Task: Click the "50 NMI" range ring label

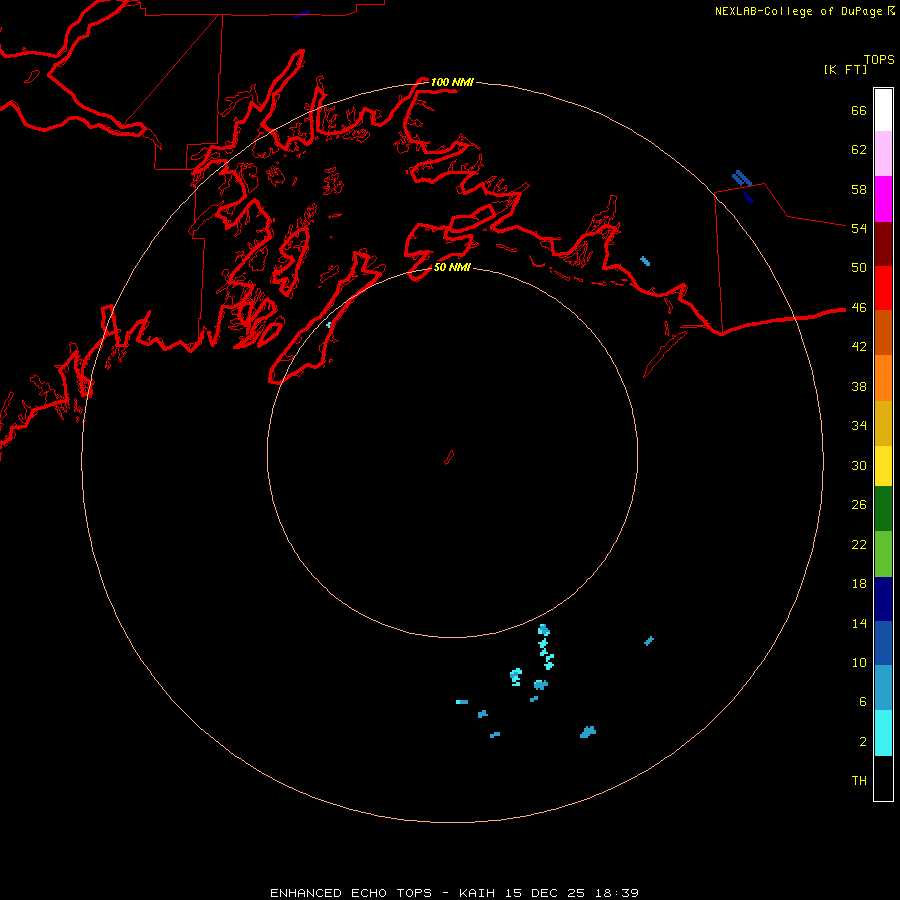Action: coord(452,267)
